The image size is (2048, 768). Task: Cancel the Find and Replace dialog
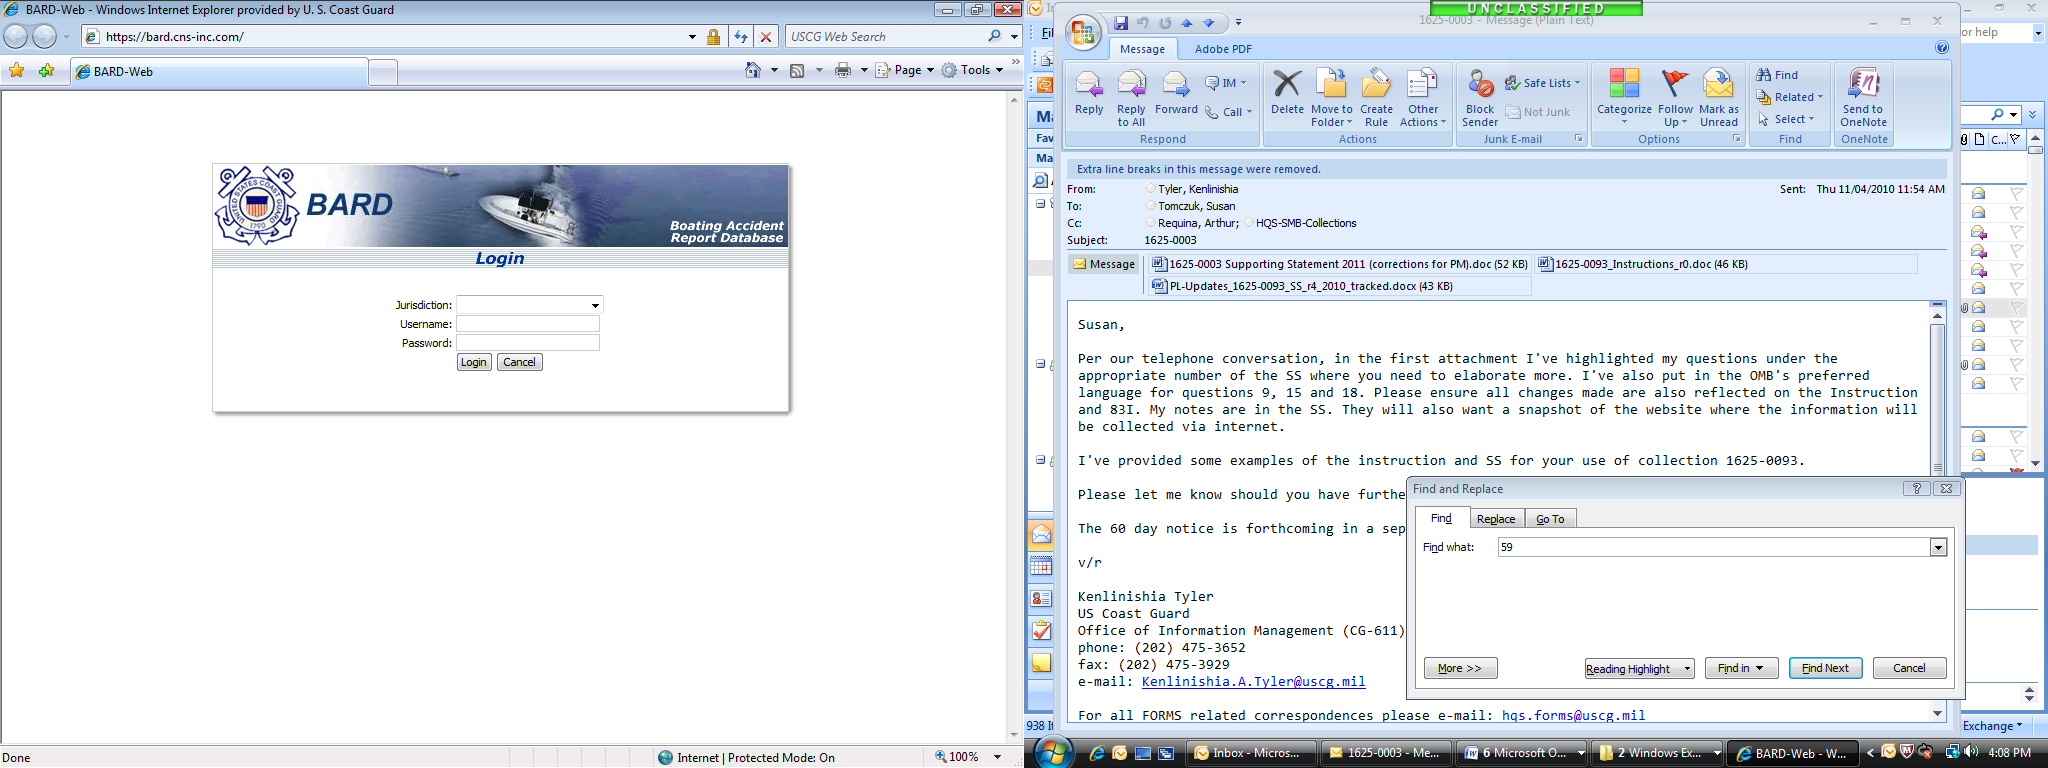(x=1909, y=668)
